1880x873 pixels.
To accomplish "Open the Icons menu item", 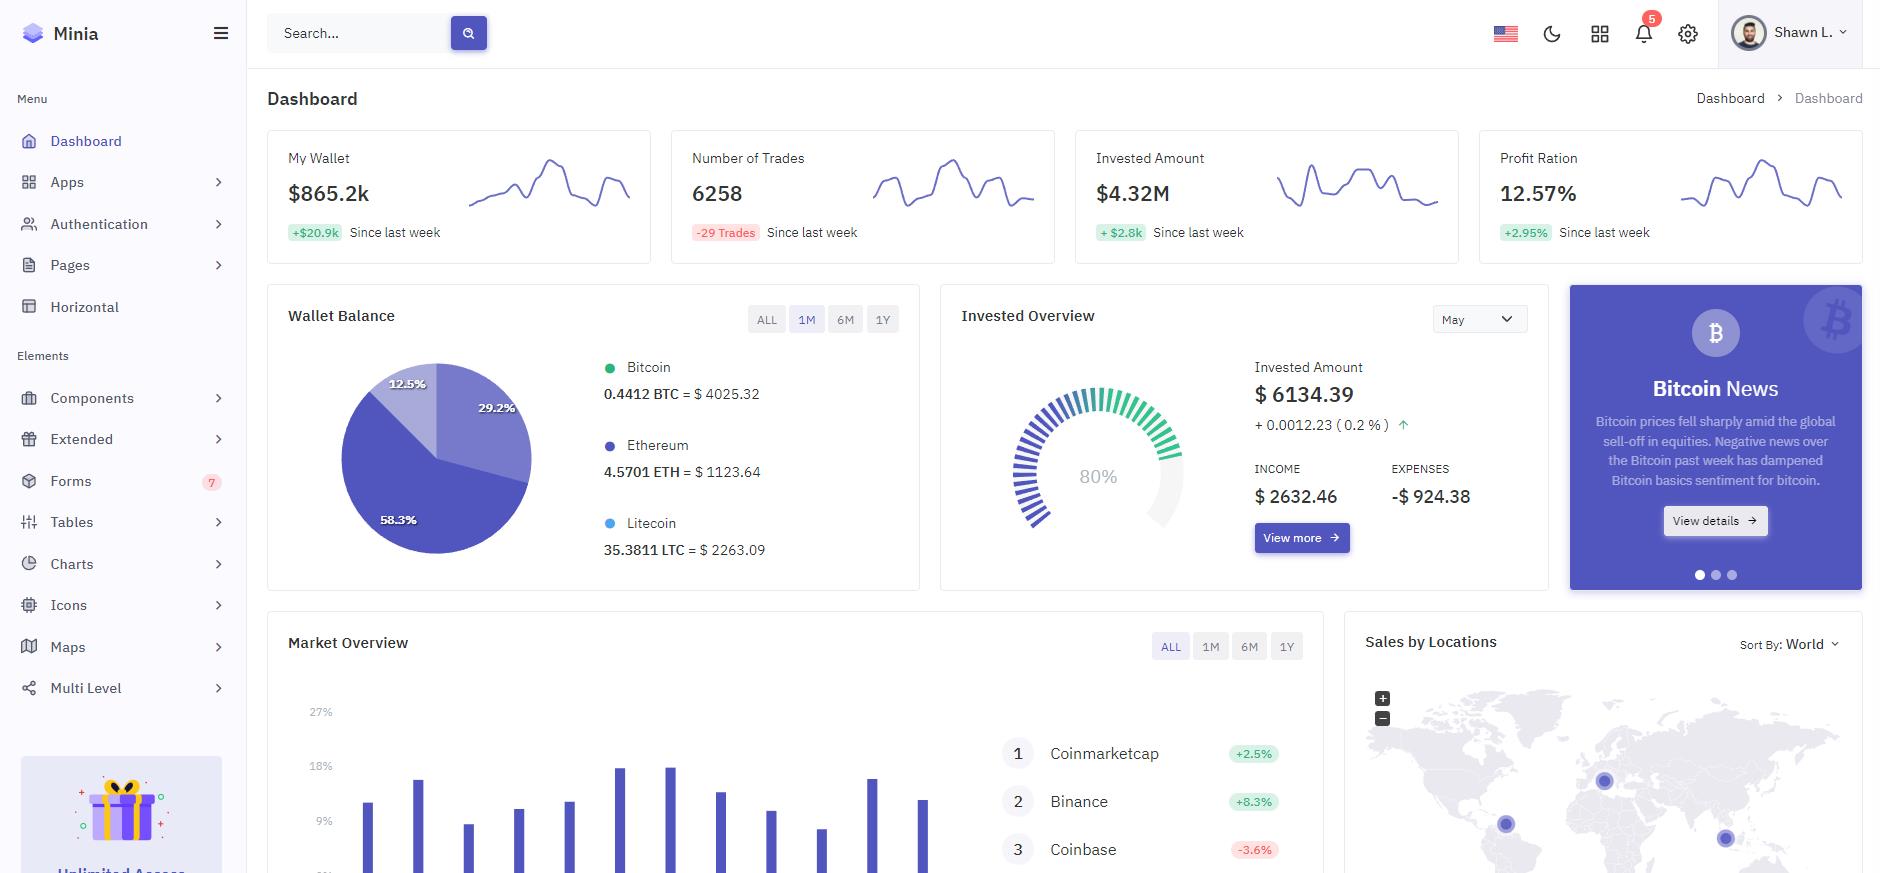I will coord(123,605).
